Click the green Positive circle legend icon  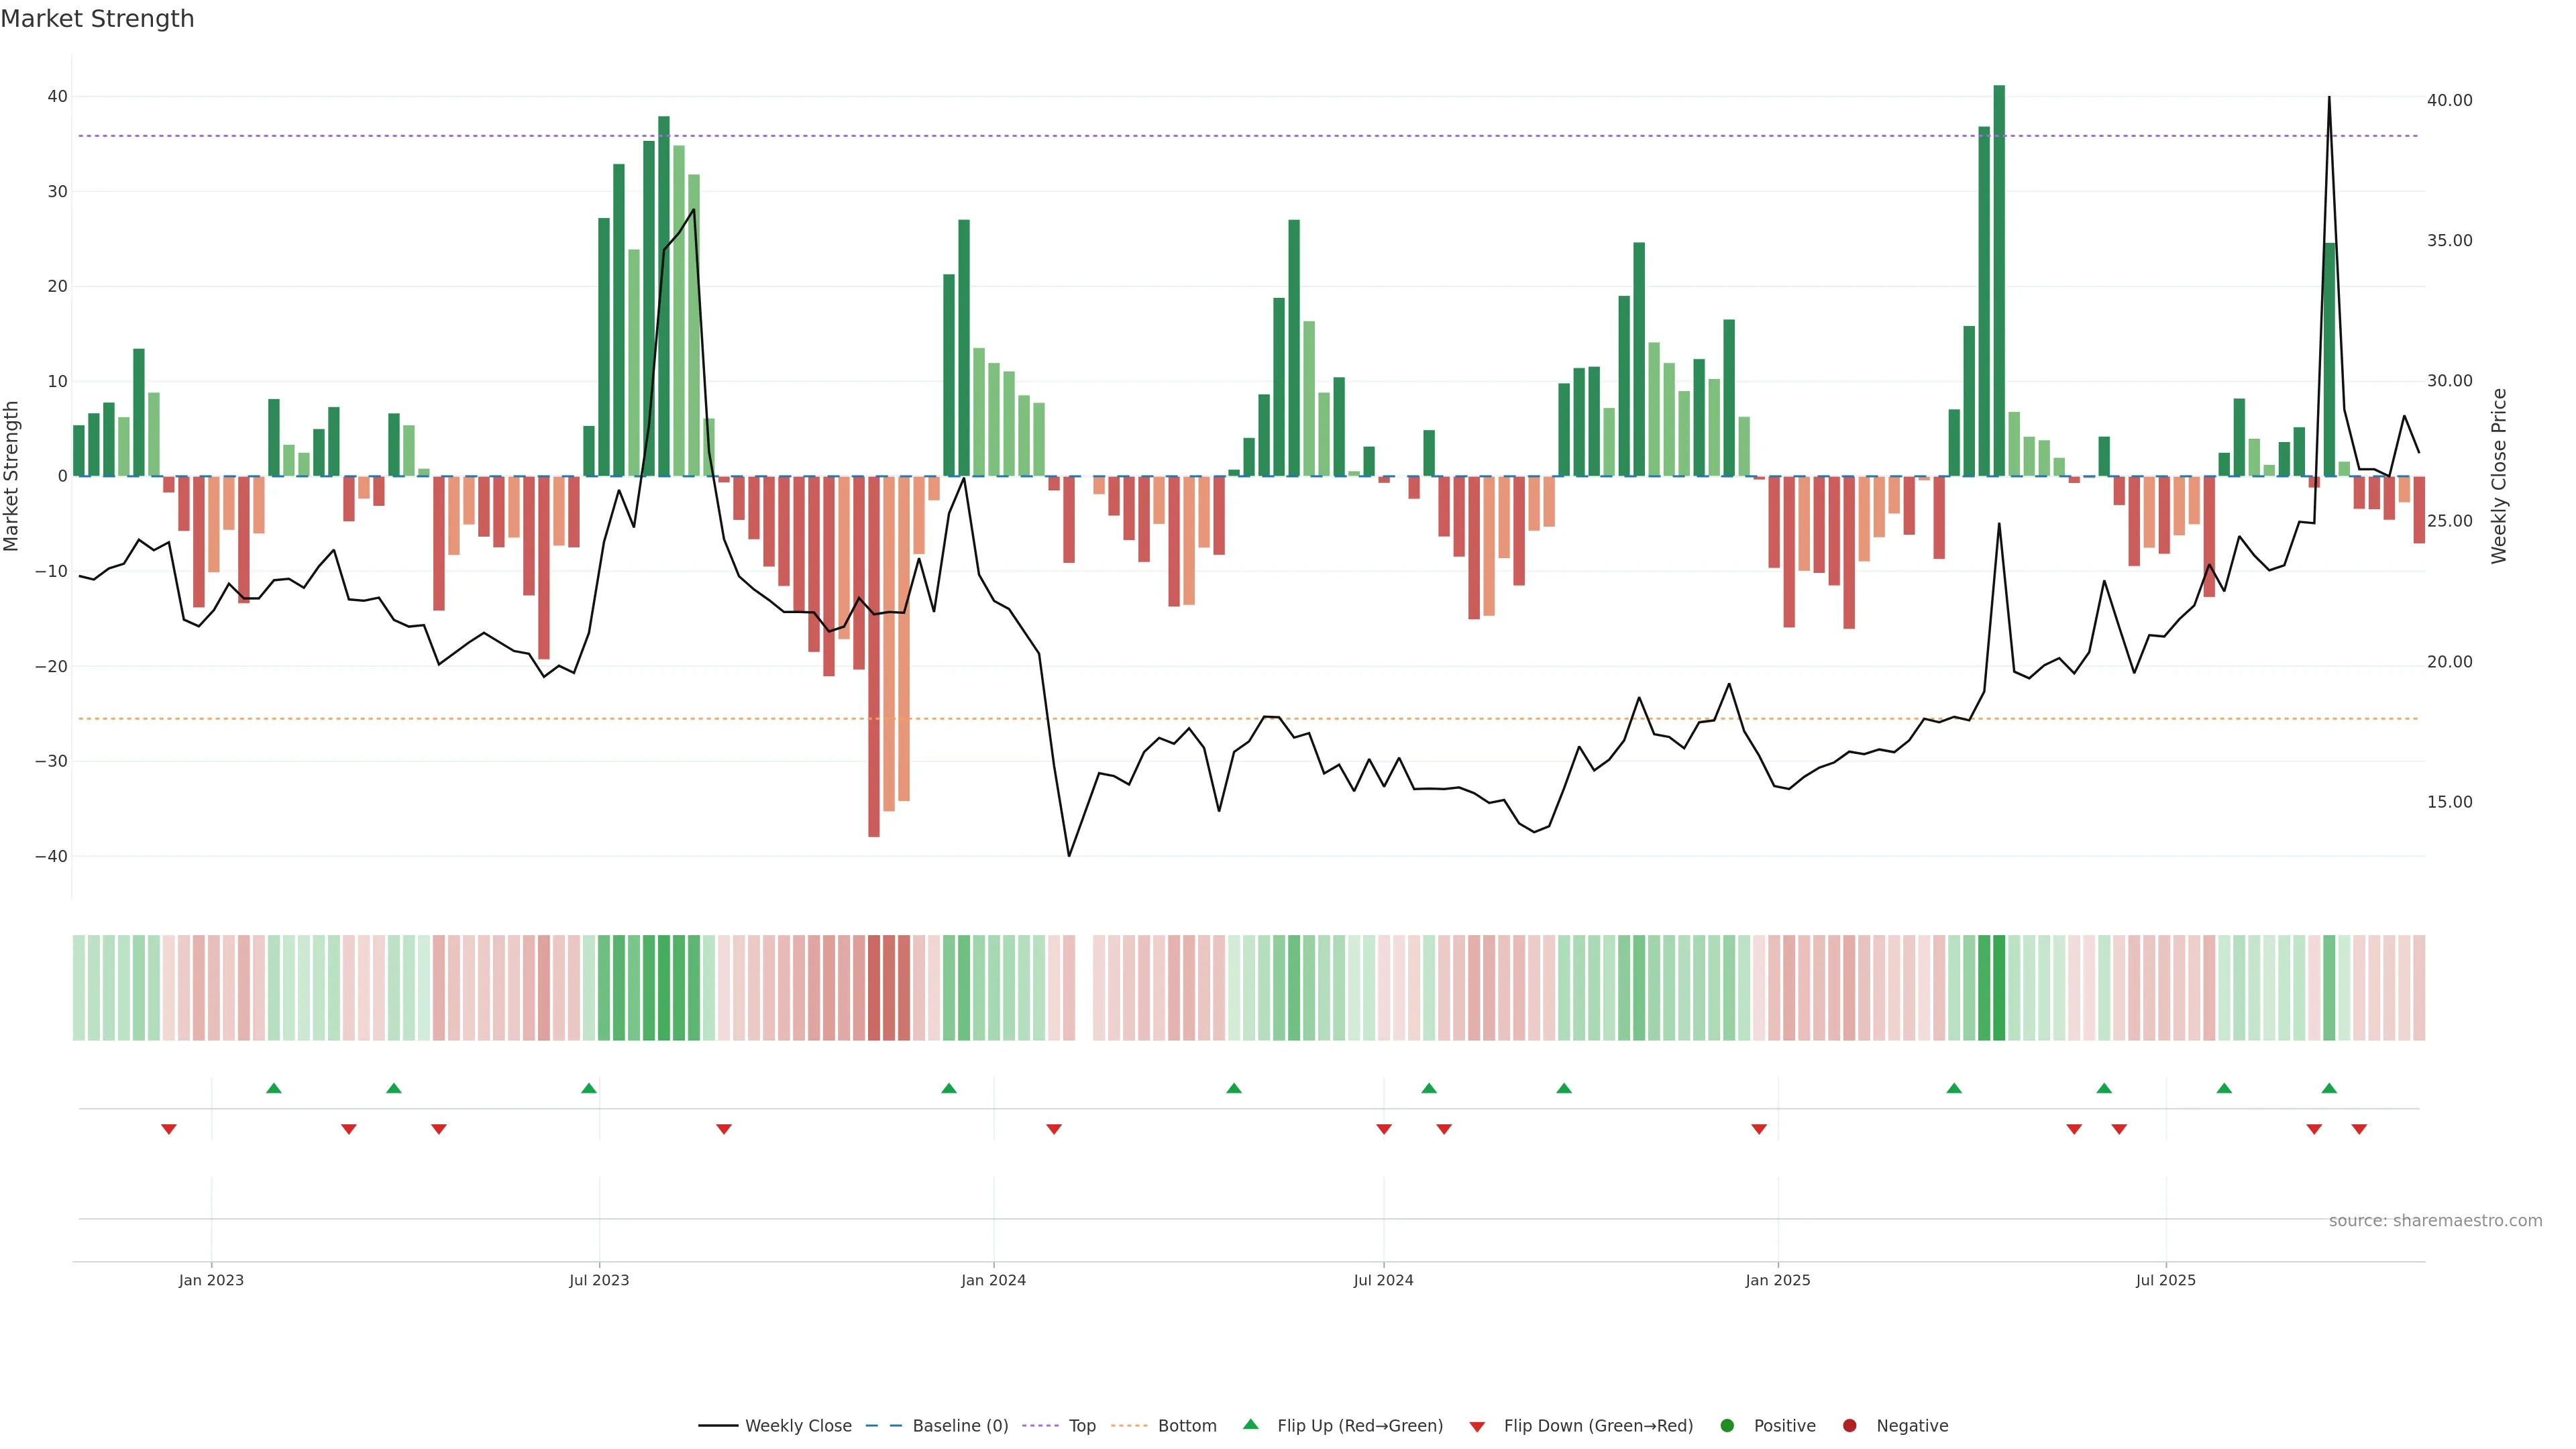[x=1727, y=1426]
